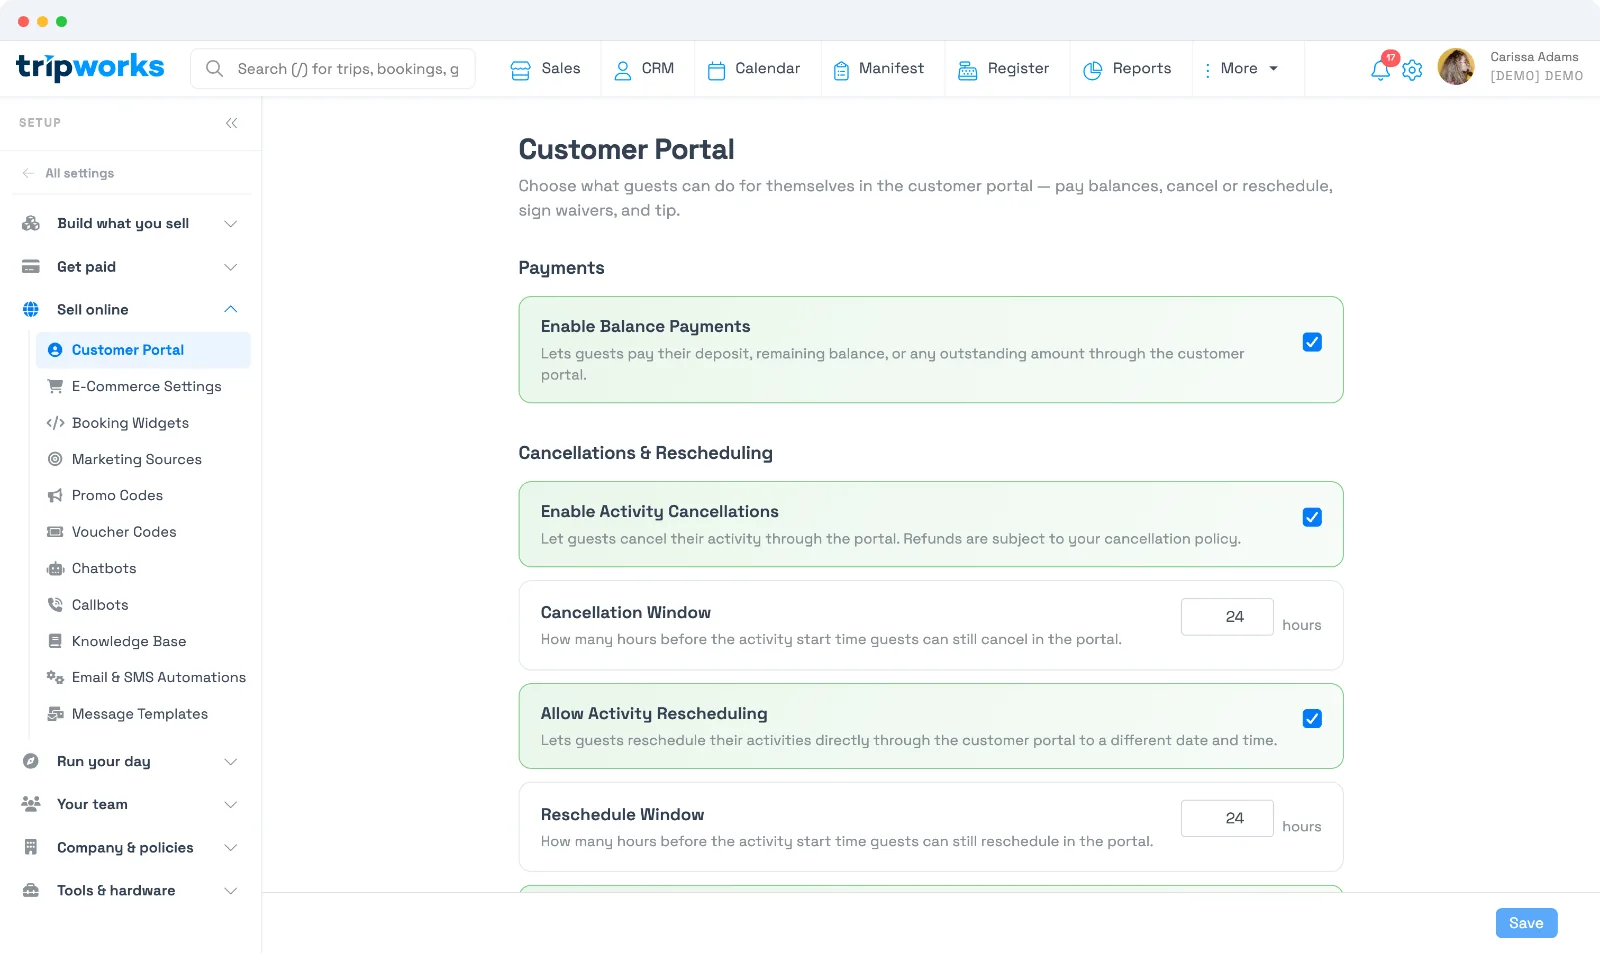This screenshot has height=954, width=1600.
Task: Open the Register menu label
Action: pos(1018,68)
